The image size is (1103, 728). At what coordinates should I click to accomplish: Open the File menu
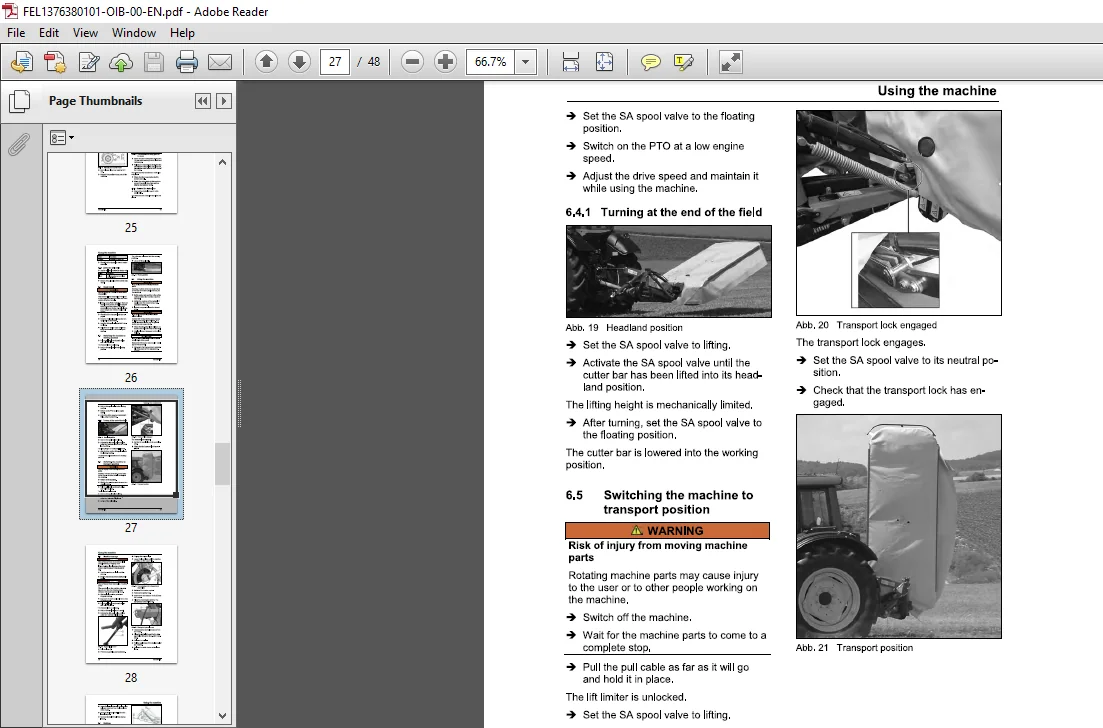(x=16, y=33)
